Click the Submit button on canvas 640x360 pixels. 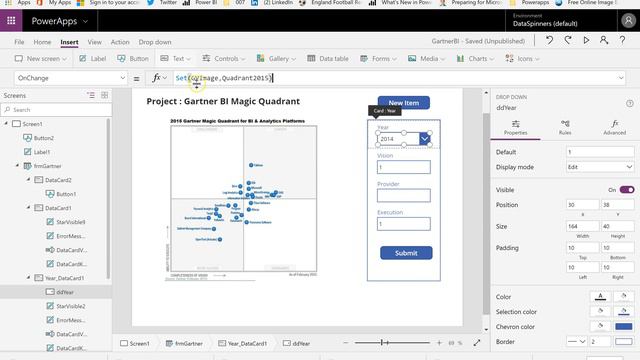(406, 253)
